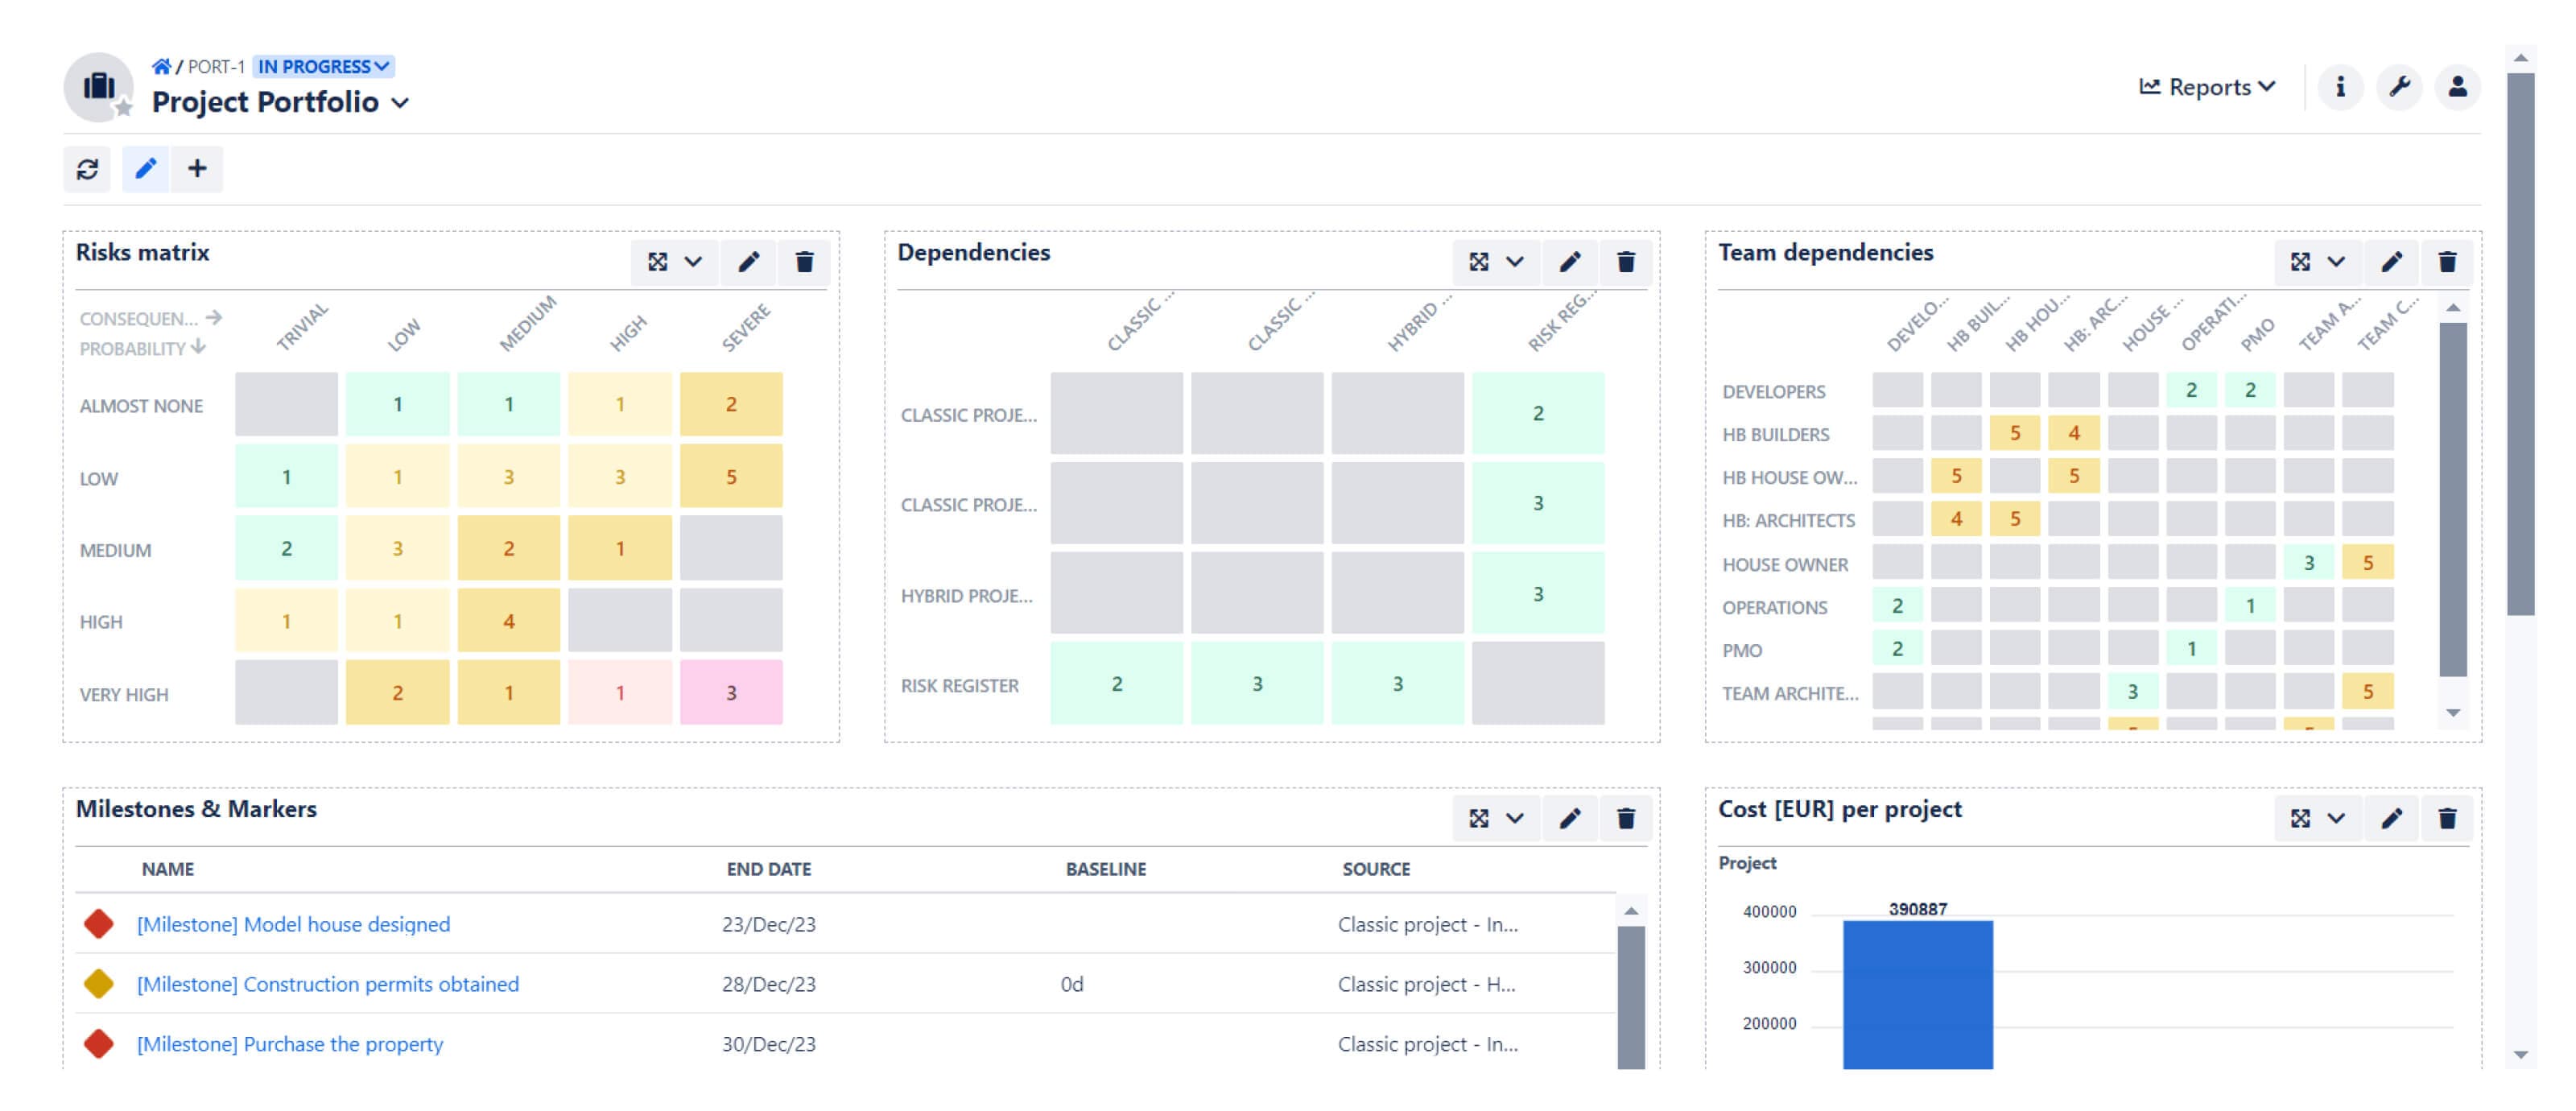
Task: Click the 390887 cost bar in chart
Action: point(1917,994)
